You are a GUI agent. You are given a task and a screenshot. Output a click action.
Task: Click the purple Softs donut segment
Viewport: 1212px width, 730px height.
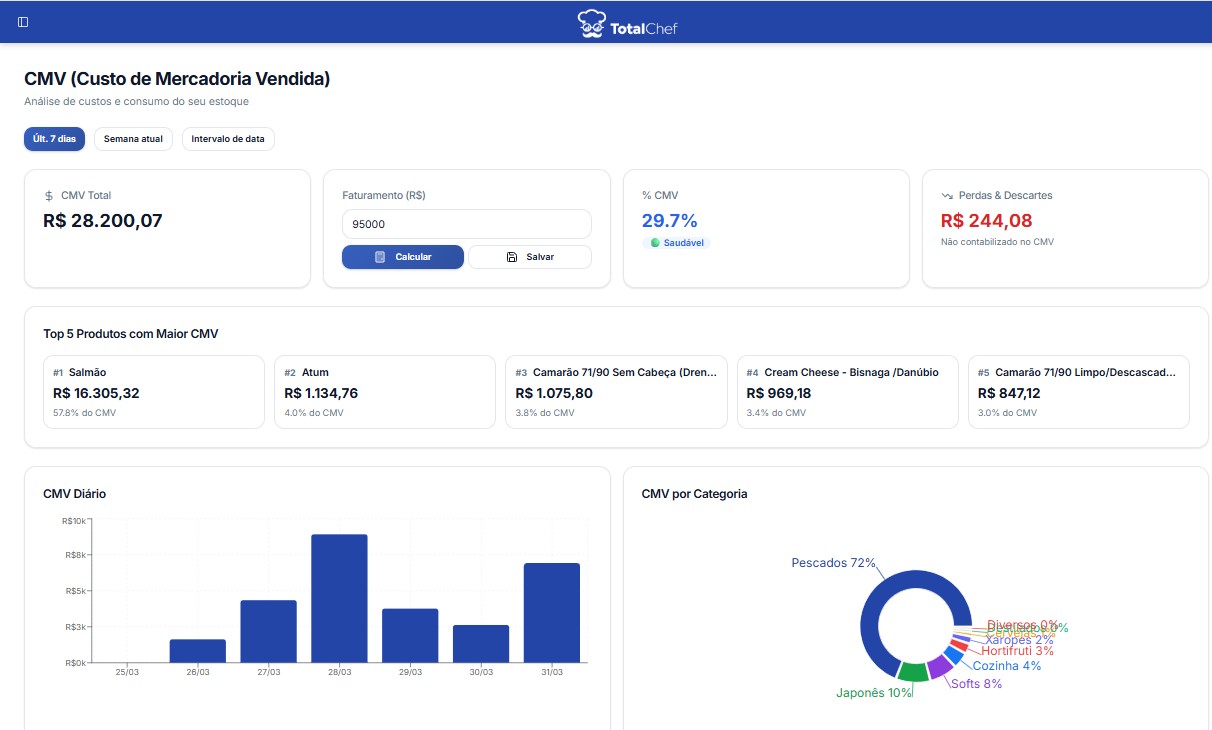(x=939, y=665)
